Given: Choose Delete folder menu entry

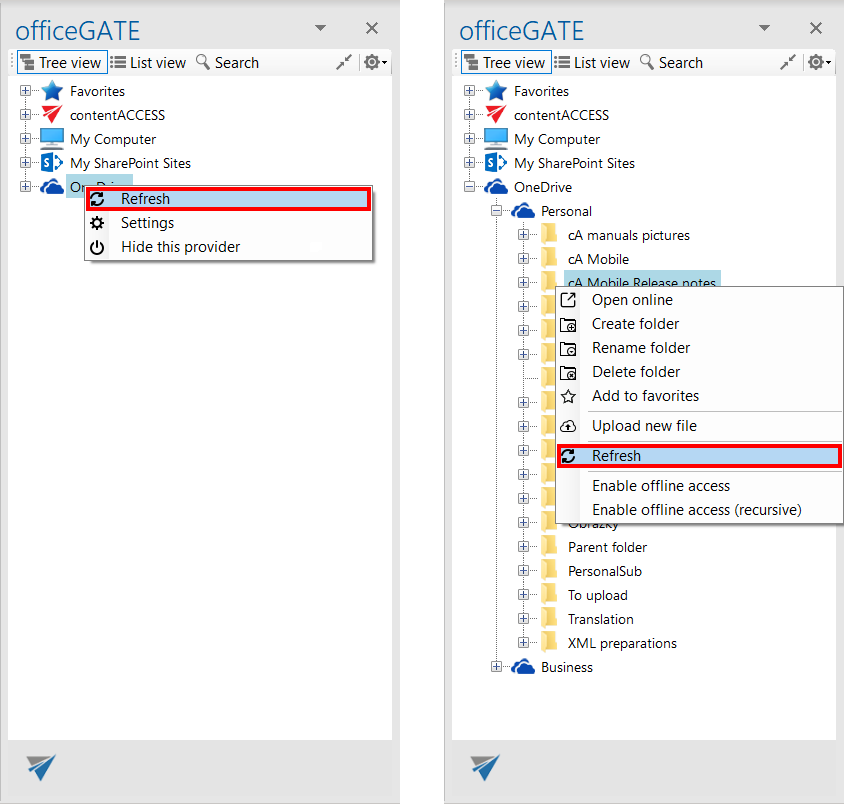Looking at the screenshot, I should (699, 372).
